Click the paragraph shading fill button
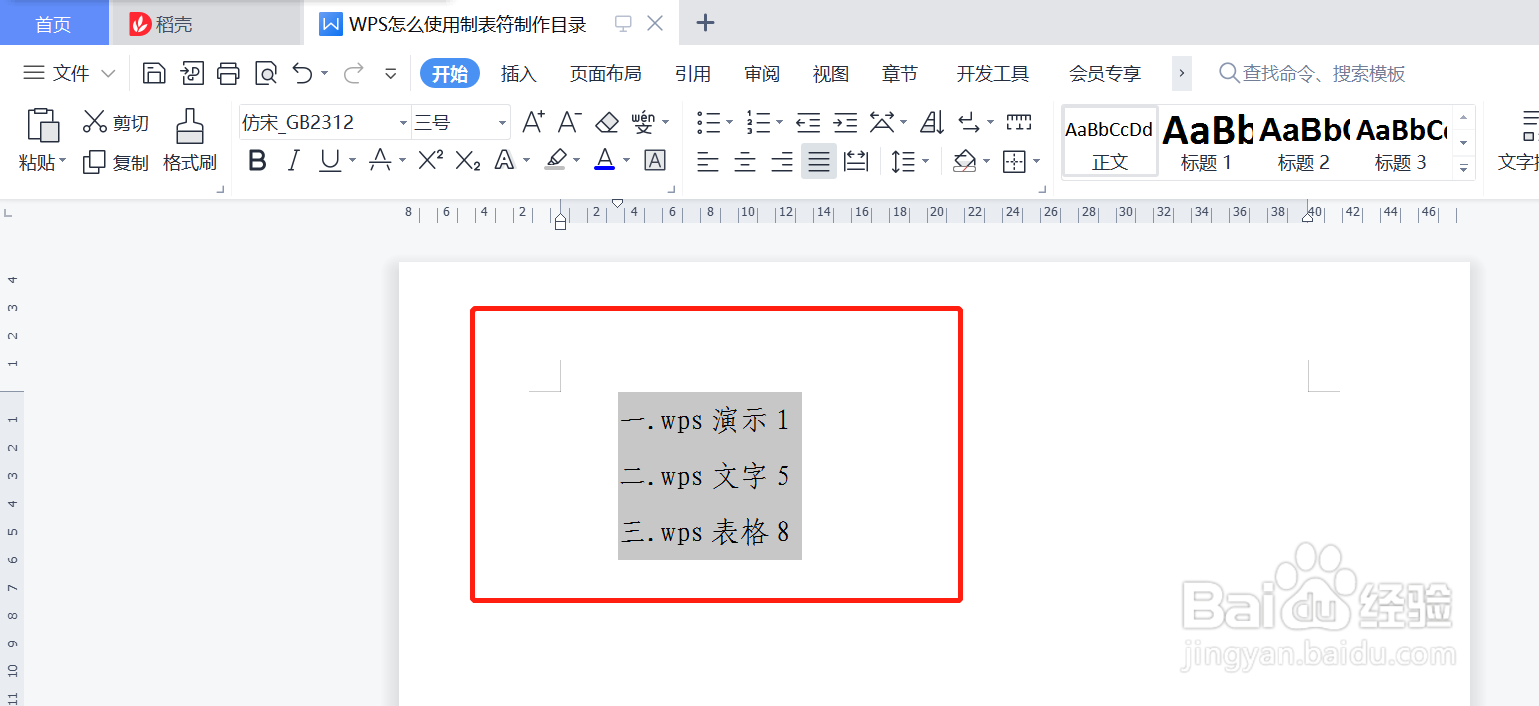1539x706 pixels. pyautogui.click(x=964, y=161)
